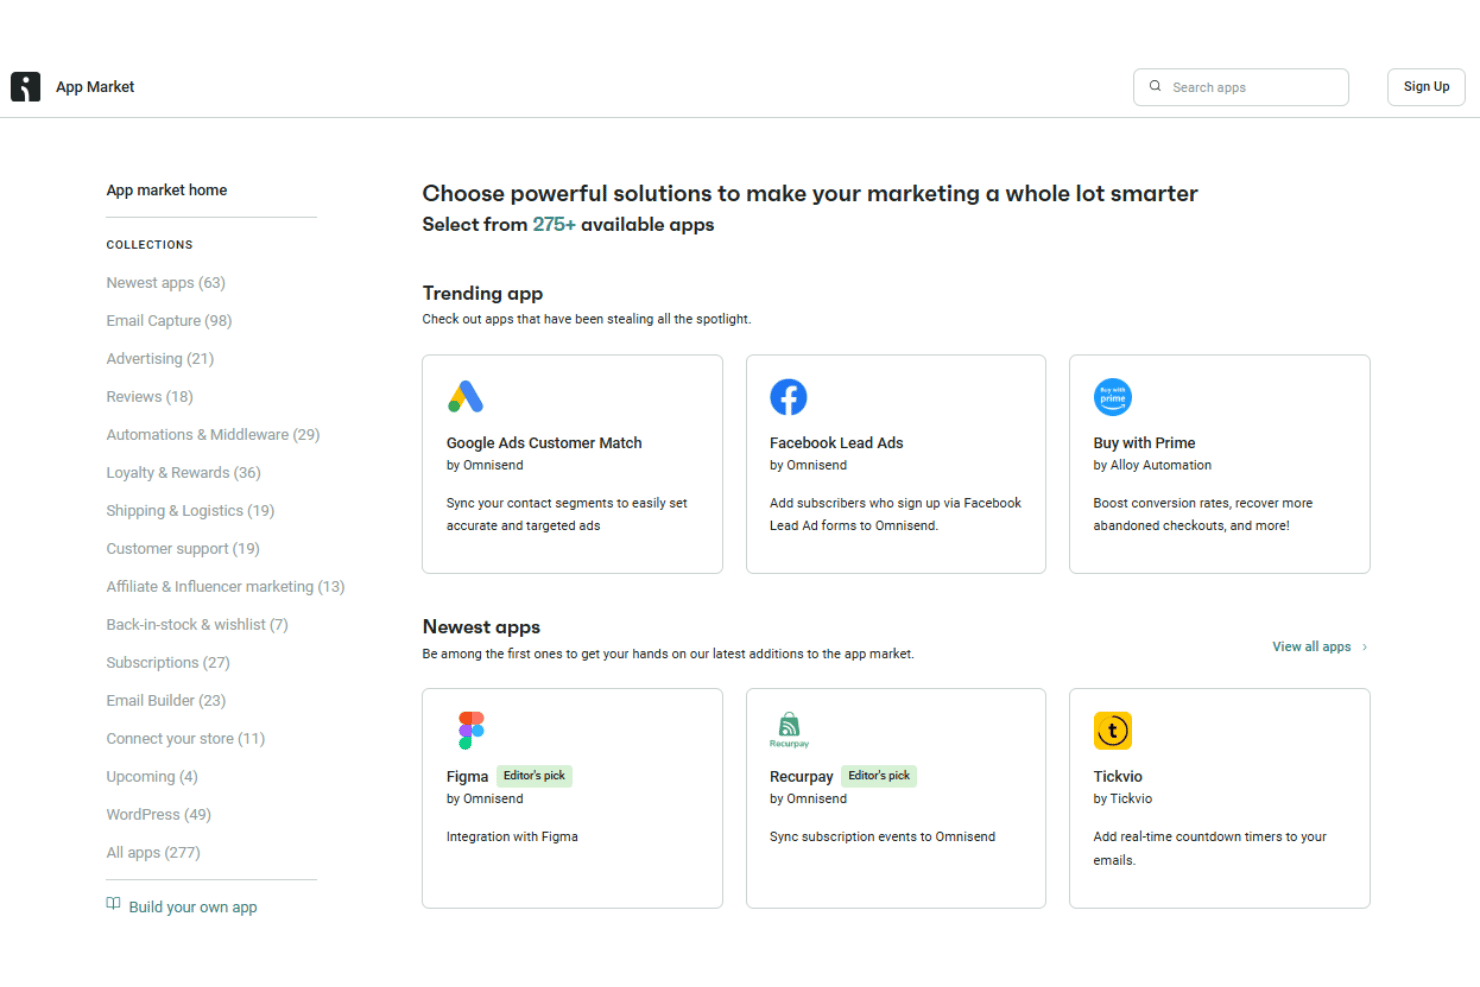The image size is (1480, 987).
Task: Show All apps (277)
Action: pos(153,853)
